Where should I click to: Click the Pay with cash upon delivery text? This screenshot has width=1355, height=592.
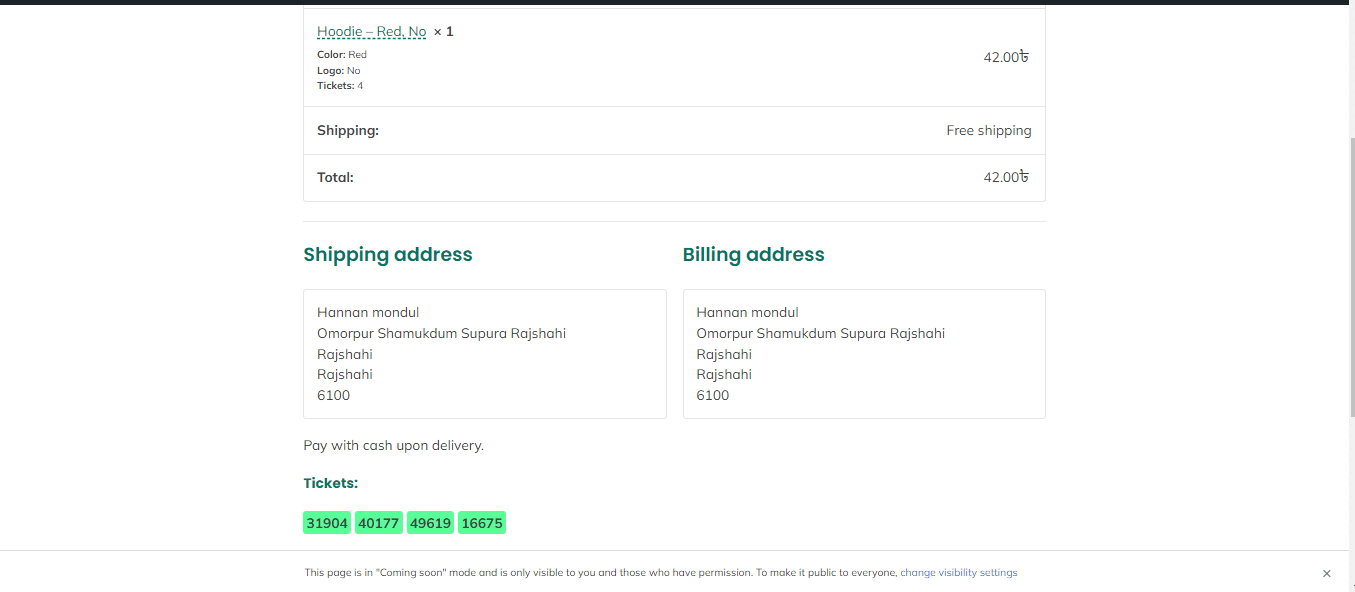pos(394,446)
